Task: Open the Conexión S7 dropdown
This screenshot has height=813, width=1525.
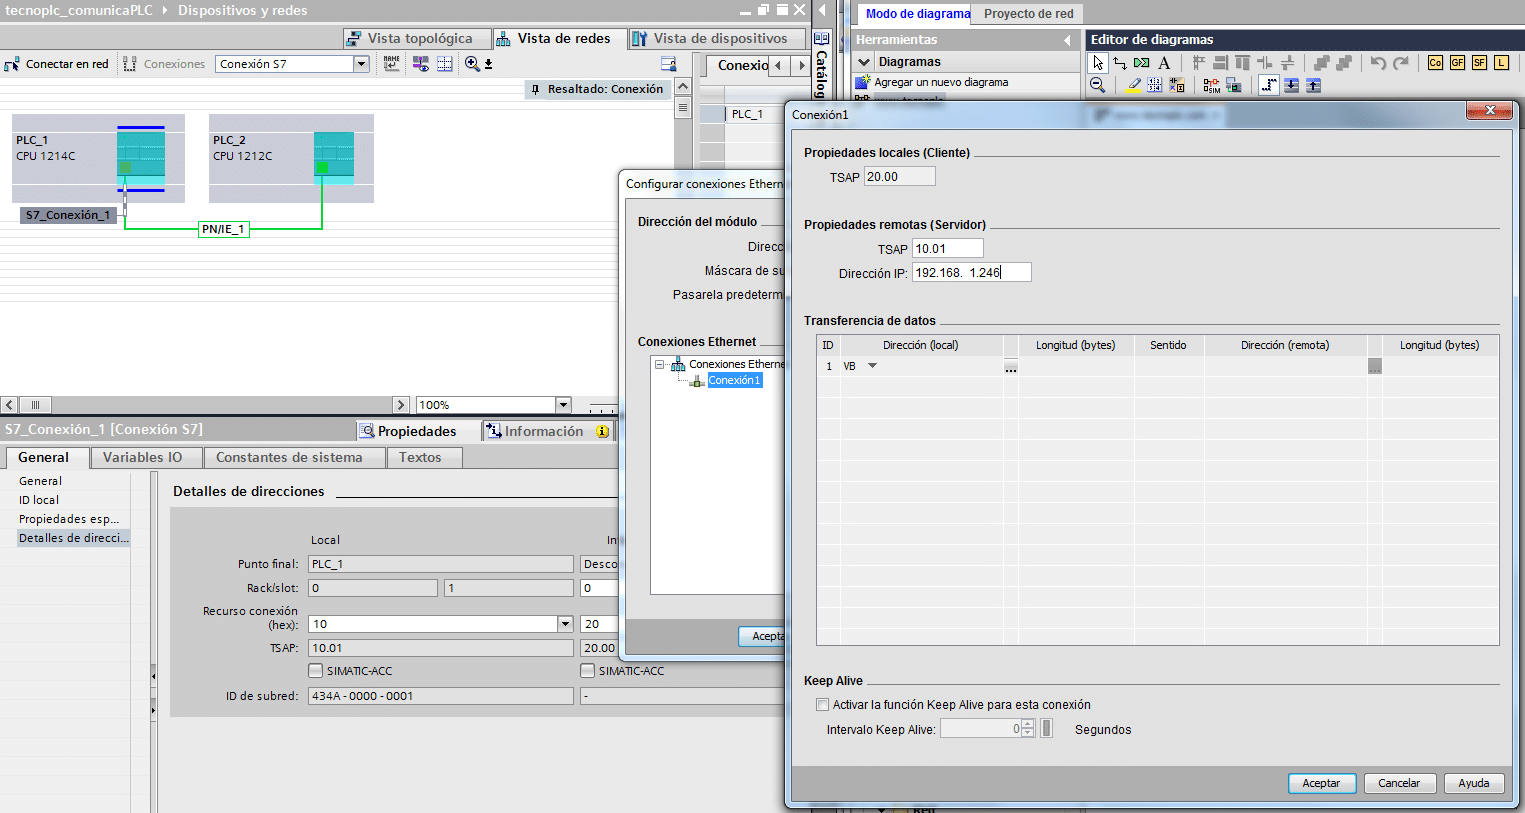Action: click(x=361, y=63)
